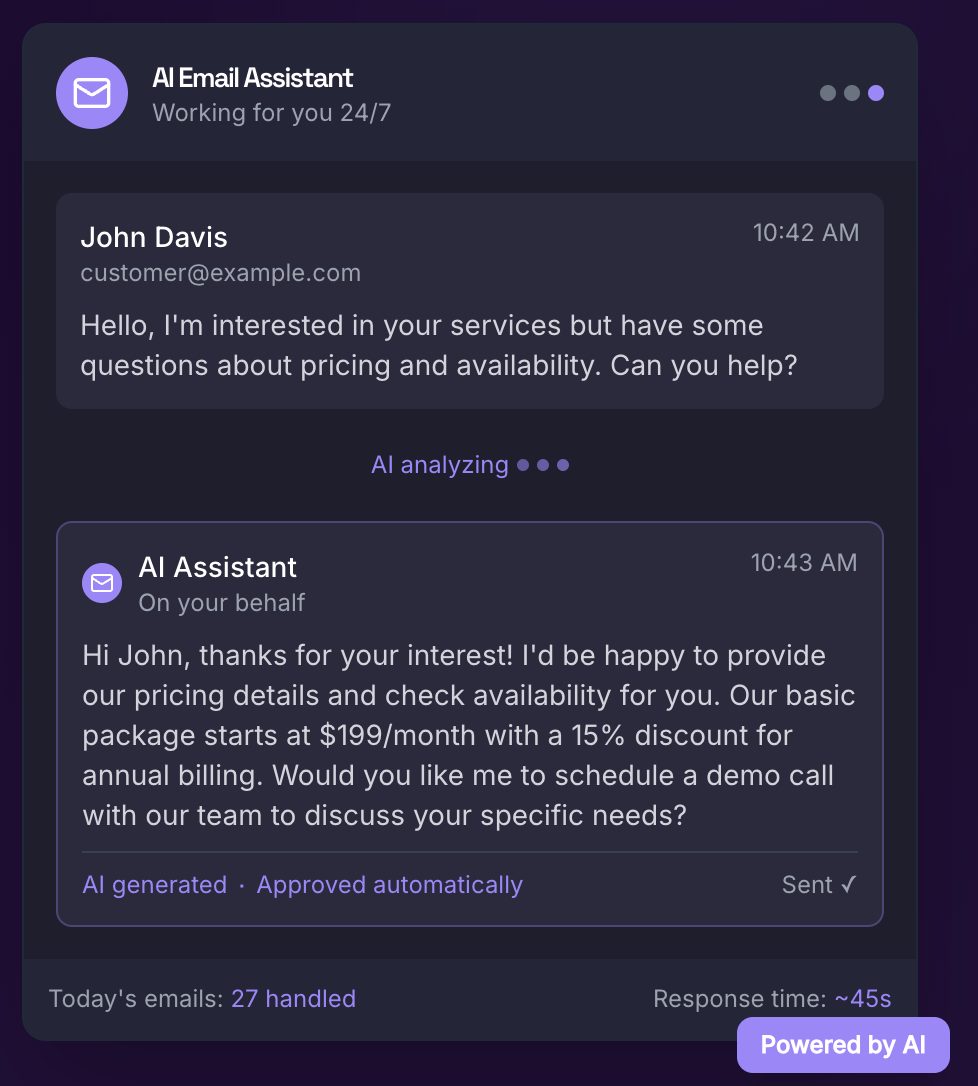The width and height of the screenshot is (978, 1086).
Task: Click the AI analyzing status text
Action: coord(440,465)
